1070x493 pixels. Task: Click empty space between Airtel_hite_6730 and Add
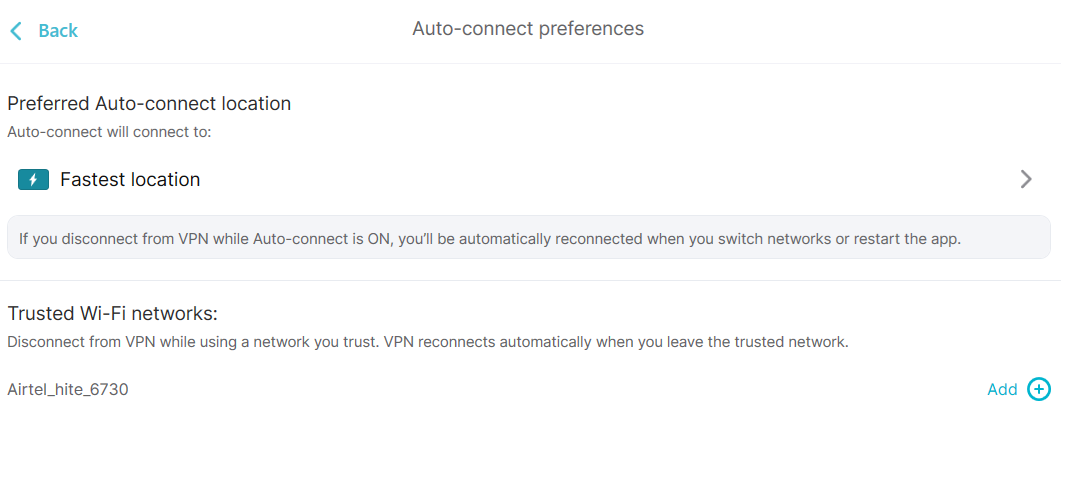click(x=556, y=390)
